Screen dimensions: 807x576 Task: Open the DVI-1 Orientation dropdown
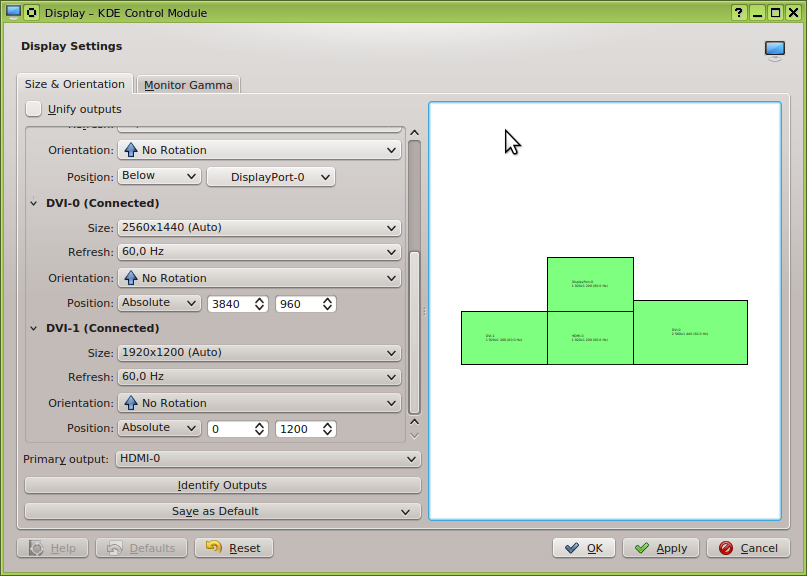(259, 403)
